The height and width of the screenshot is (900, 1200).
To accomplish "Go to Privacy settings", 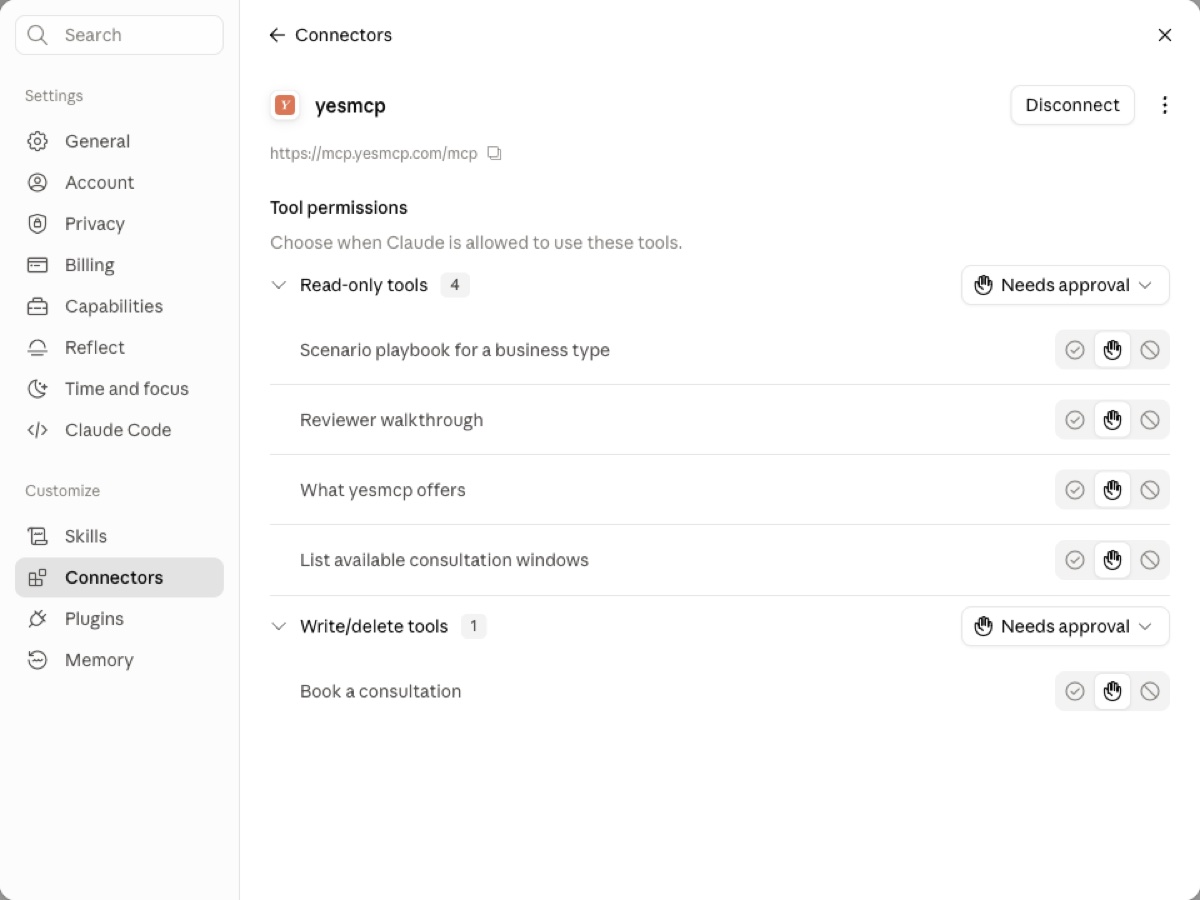I will pos(119,224).
